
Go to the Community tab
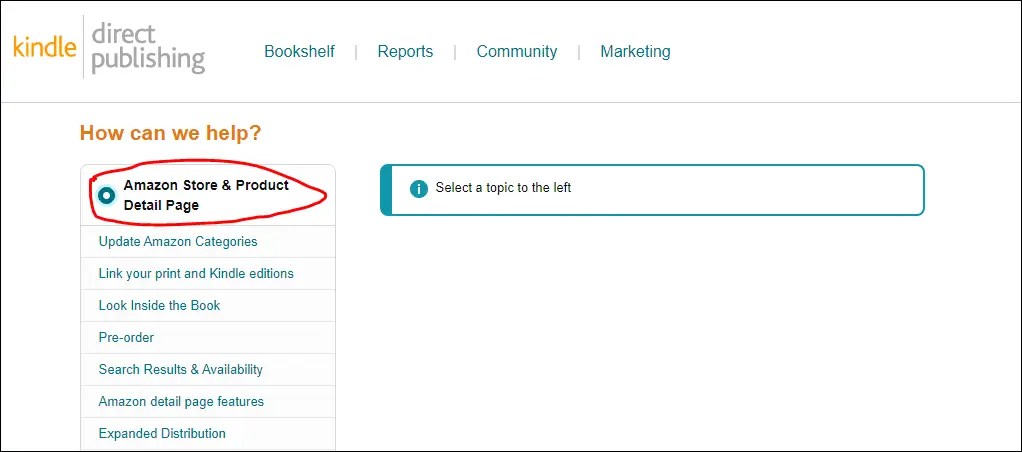517,52
